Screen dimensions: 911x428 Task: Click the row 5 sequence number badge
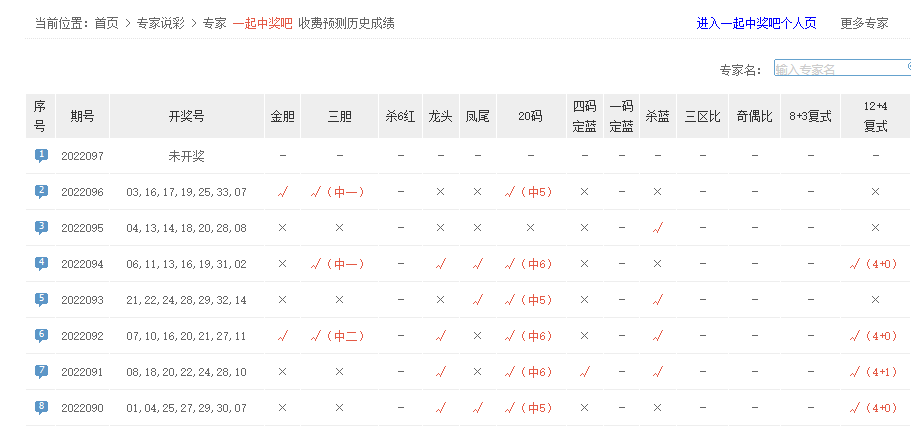pos(41,299)
